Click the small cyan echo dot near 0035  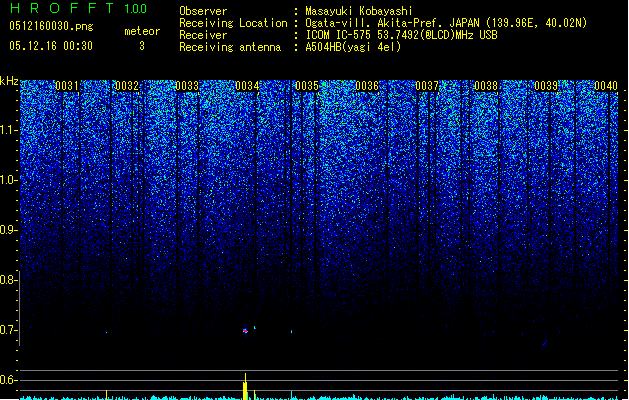(292, 332)
